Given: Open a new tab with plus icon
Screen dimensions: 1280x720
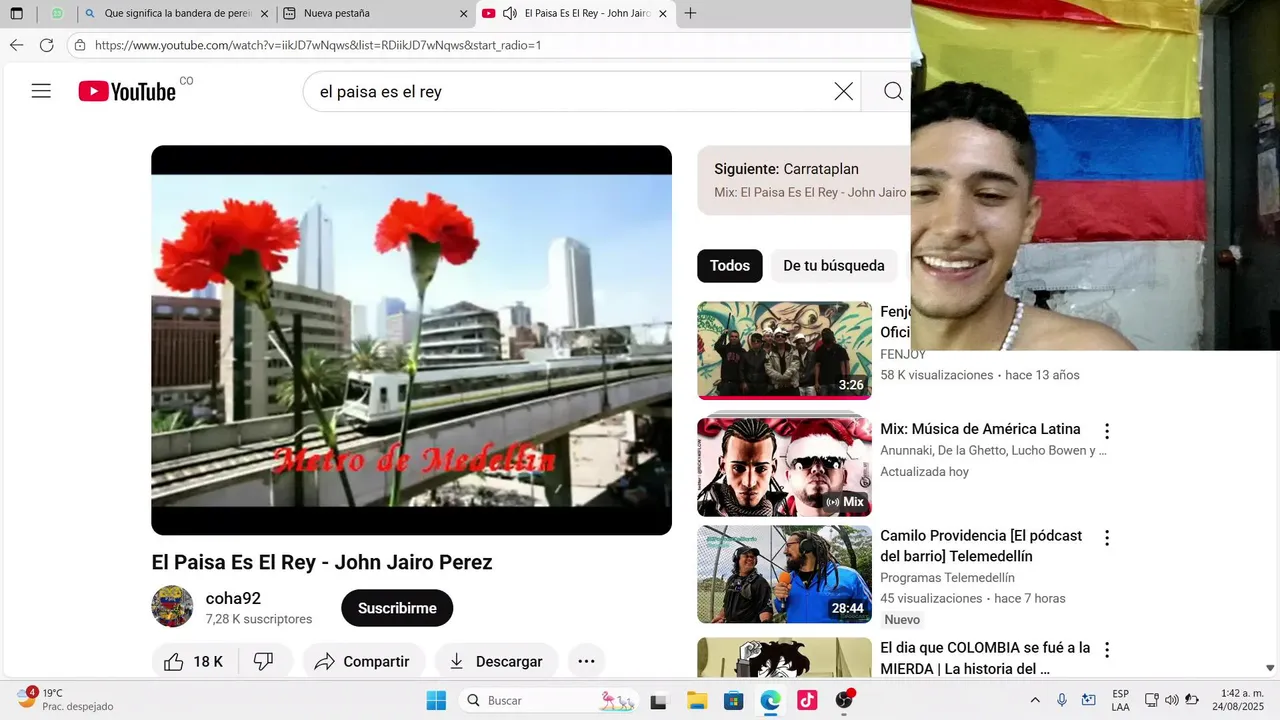Looking at the screenshot, I should point(690,13).
